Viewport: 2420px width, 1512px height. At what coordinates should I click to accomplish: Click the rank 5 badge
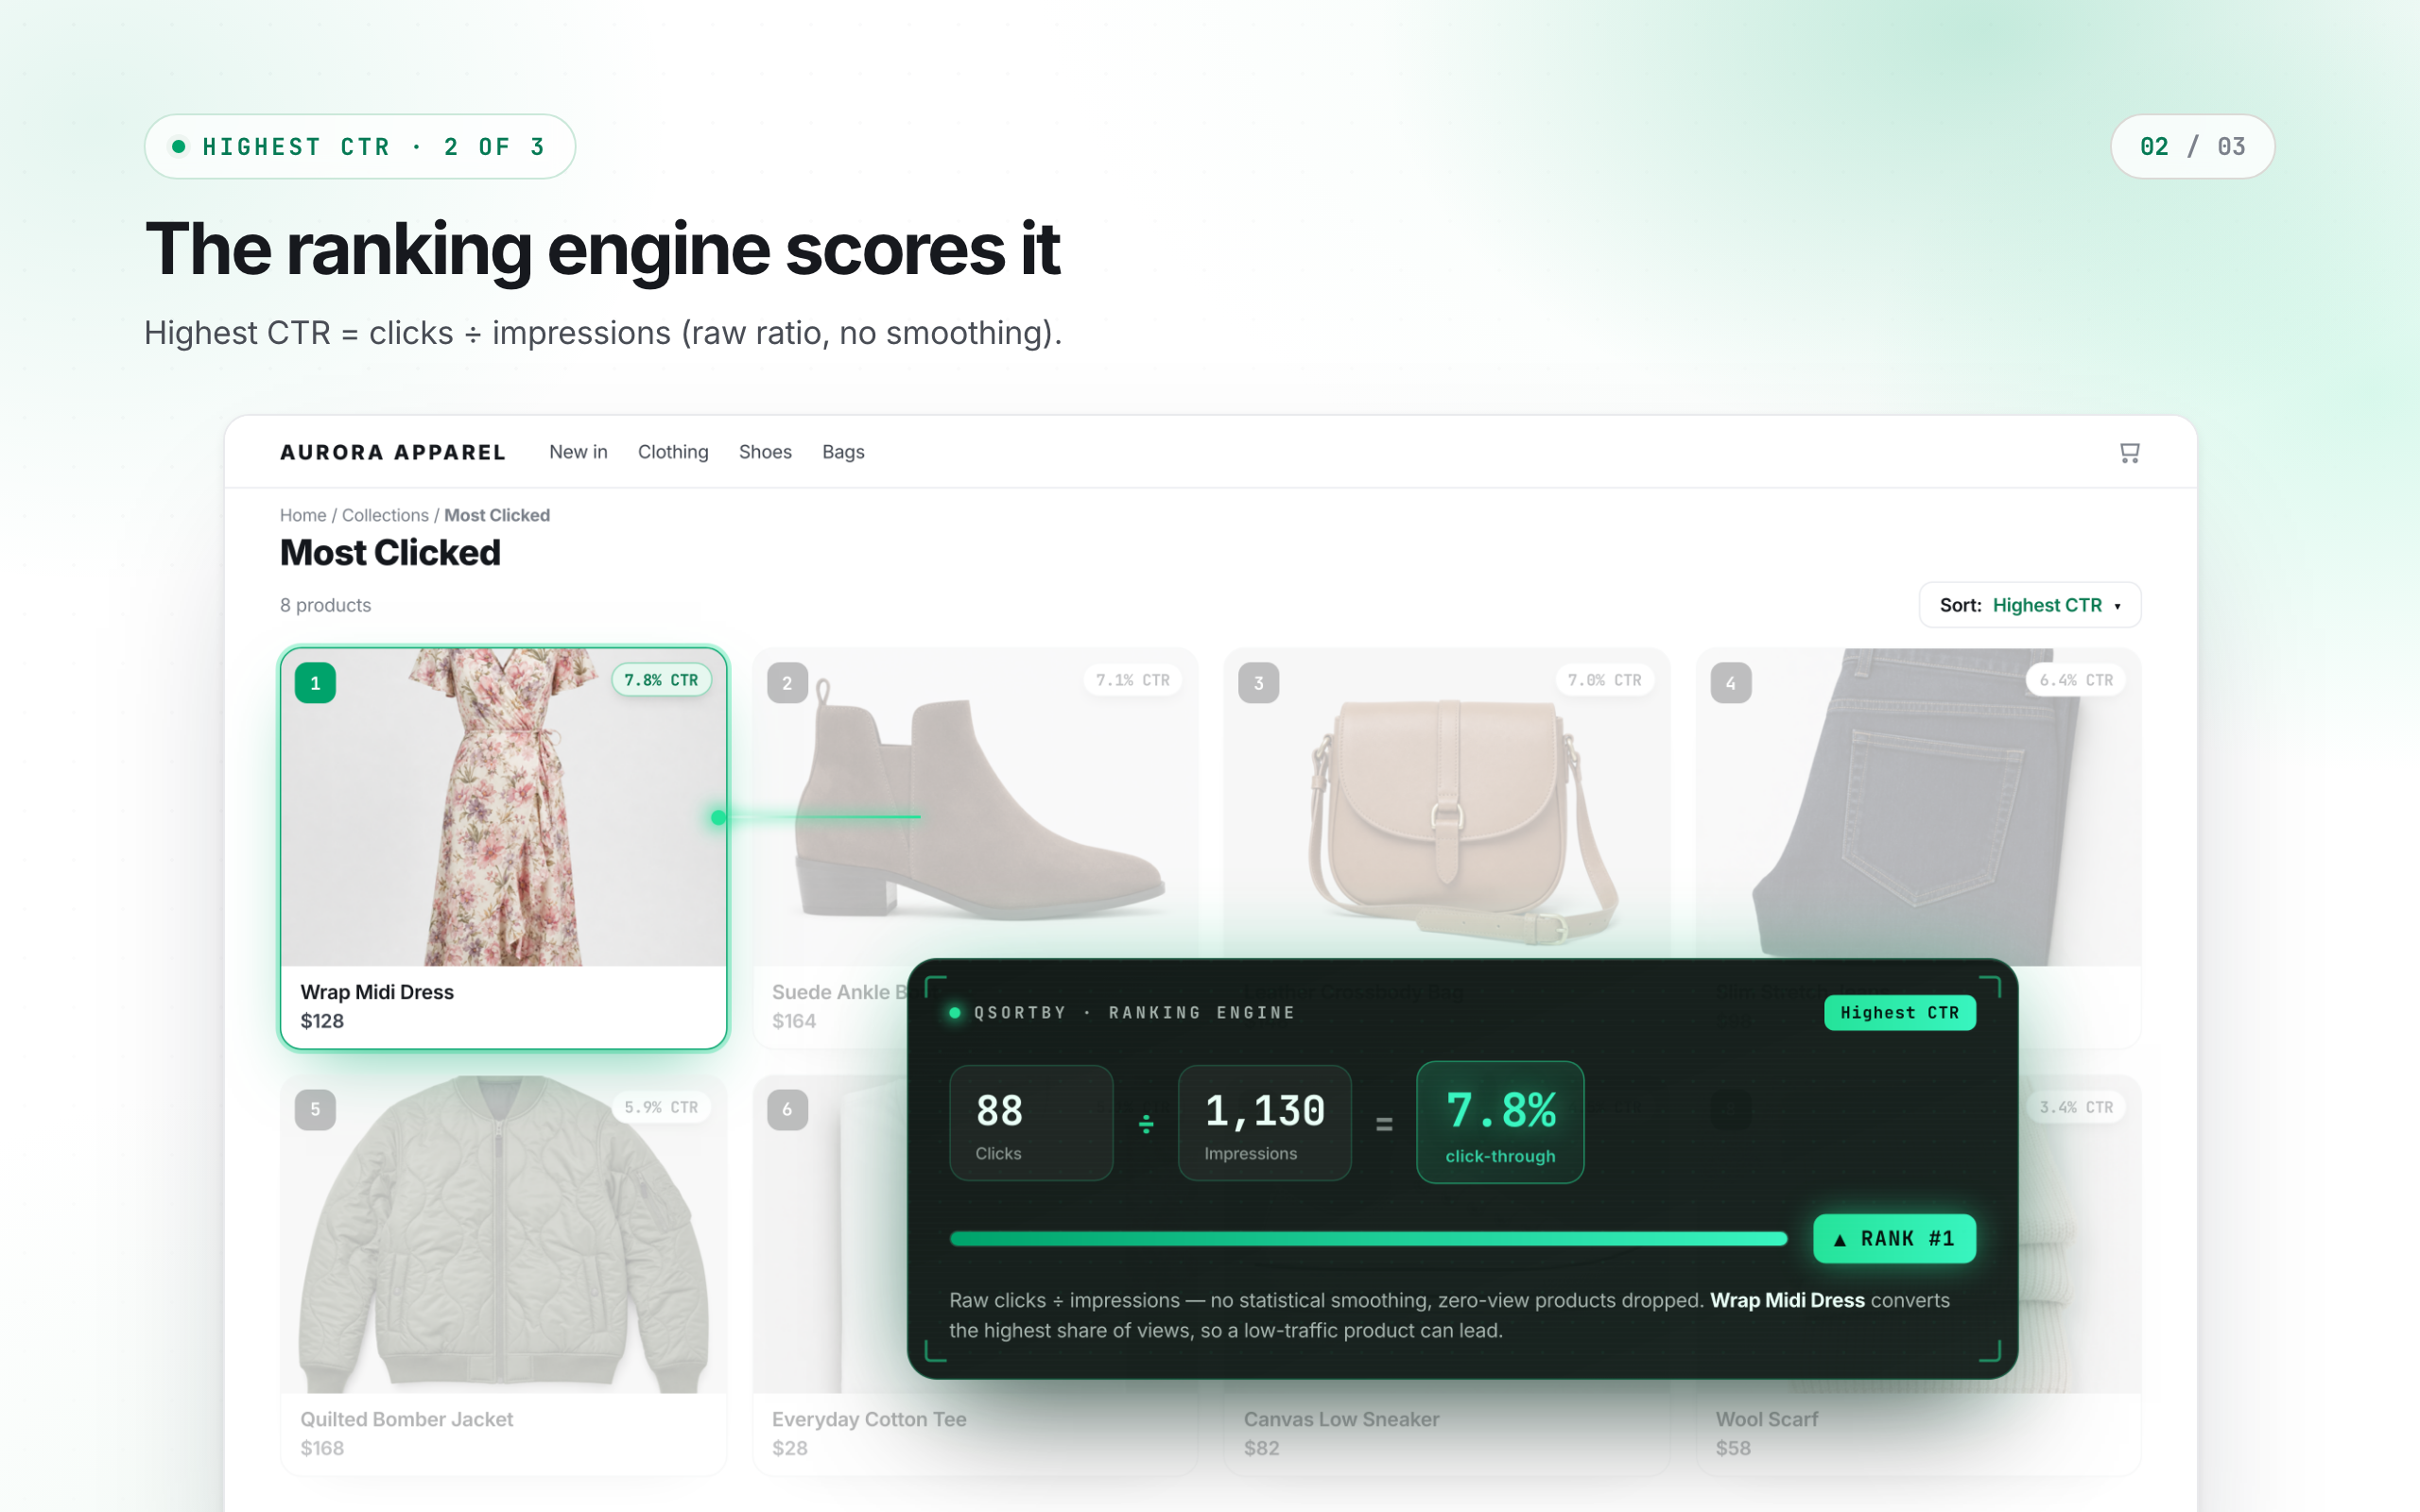[315, 1110]
